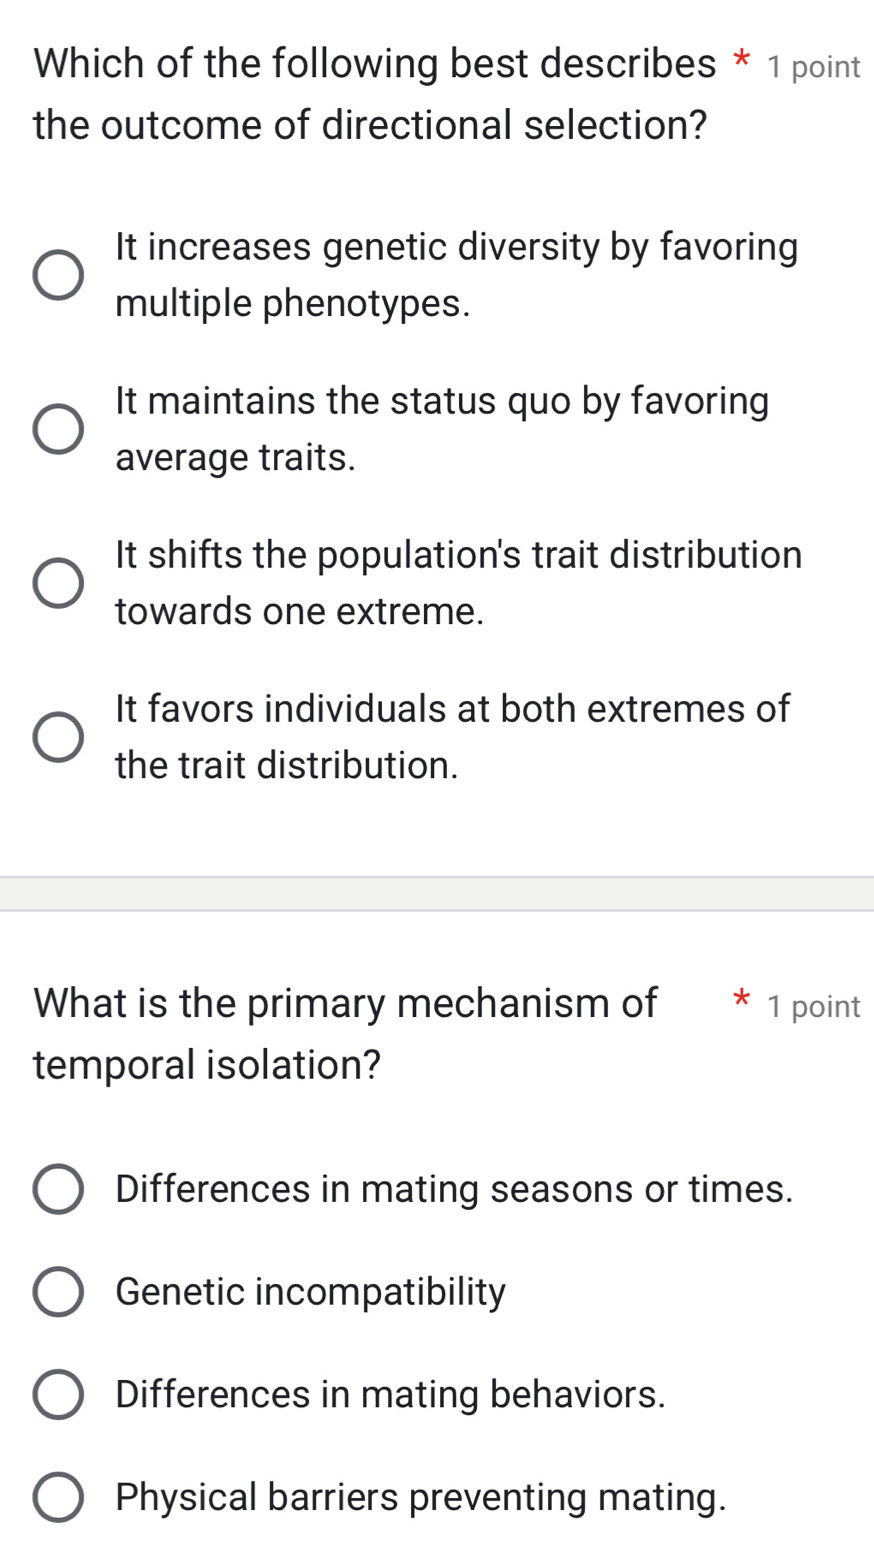Image resolution: width=874 pixels, height=1548 pixels.
Task: Select "It increases genetic diversity by favoring multiple phenotypes"
Action: click(x=57, y=274)
